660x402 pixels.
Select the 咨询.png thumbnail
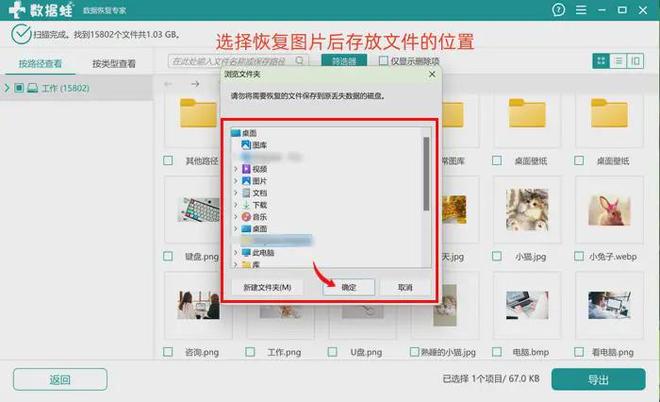[x=198, y=305]
